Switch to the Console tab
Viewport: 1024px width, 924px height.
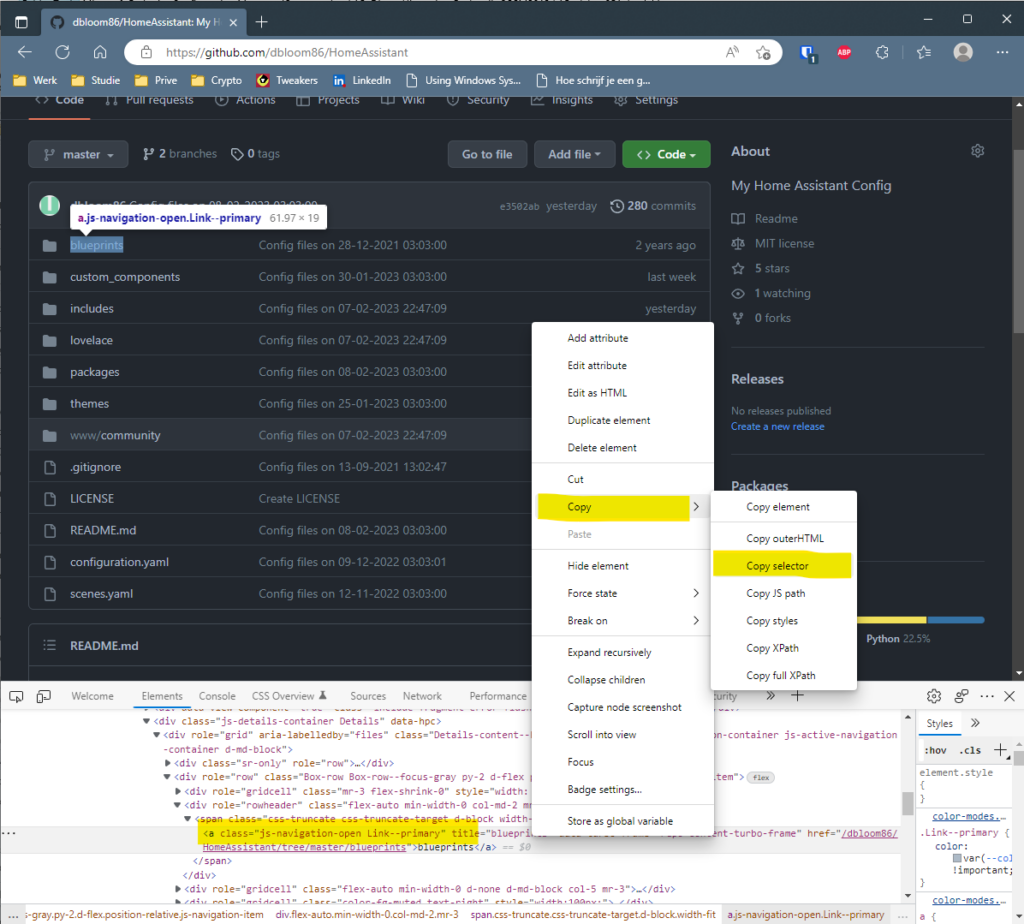point(217,696)
